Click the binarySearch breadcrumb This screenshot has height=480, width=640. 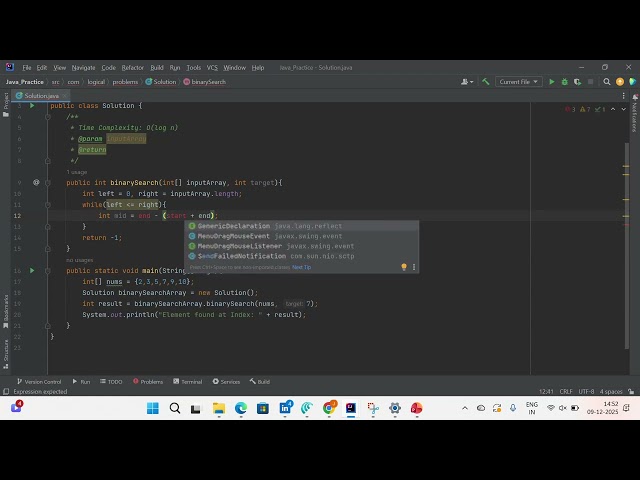(204, 82)
